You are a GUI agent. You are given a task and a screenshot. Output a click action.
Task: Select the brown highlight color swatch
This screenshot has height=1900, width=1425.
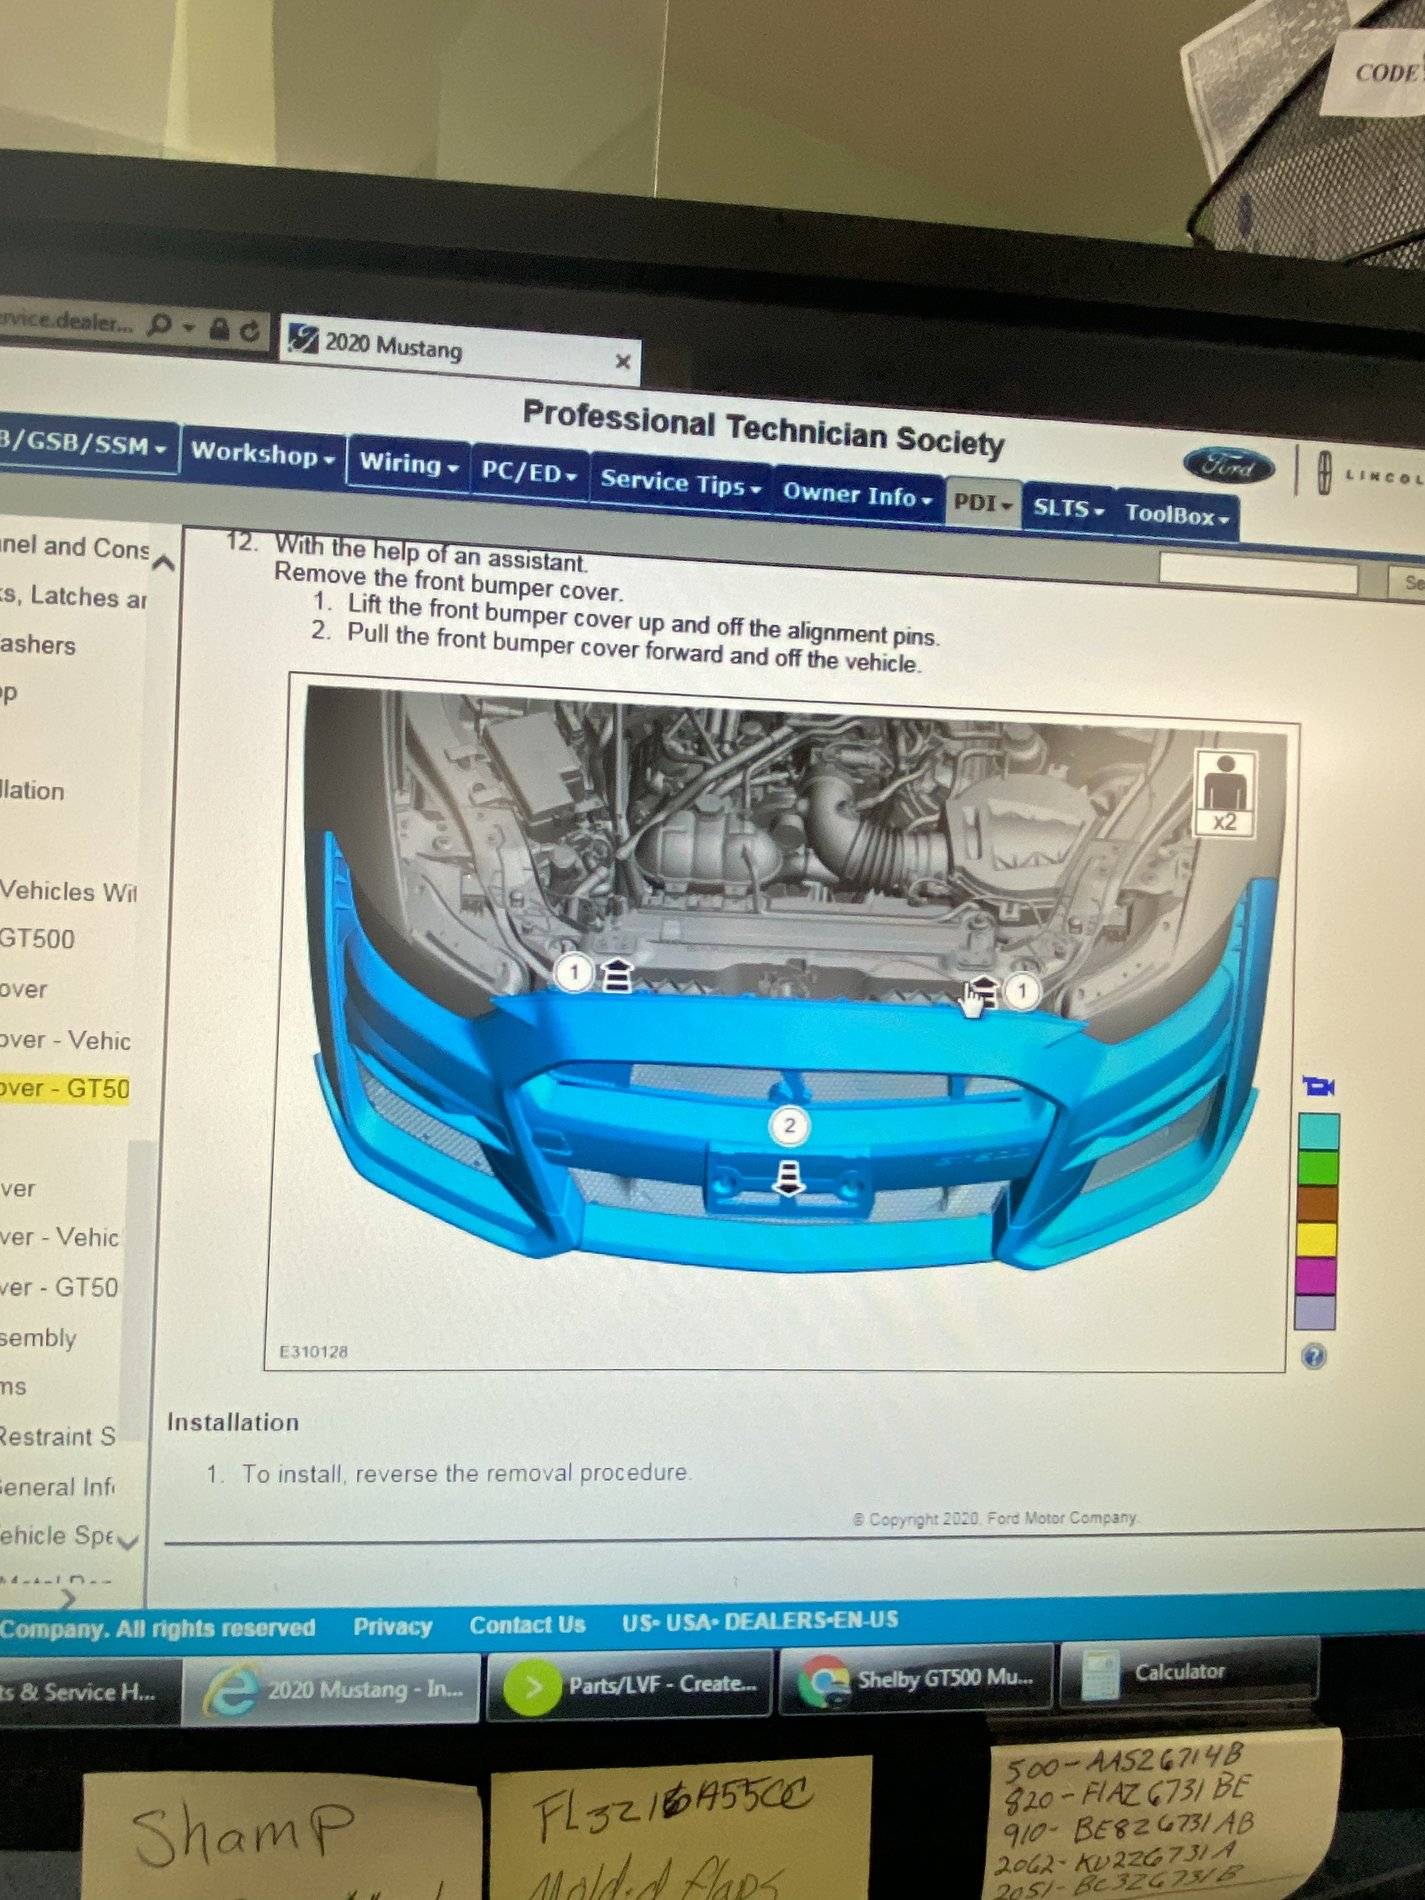pos(1317,1203)
